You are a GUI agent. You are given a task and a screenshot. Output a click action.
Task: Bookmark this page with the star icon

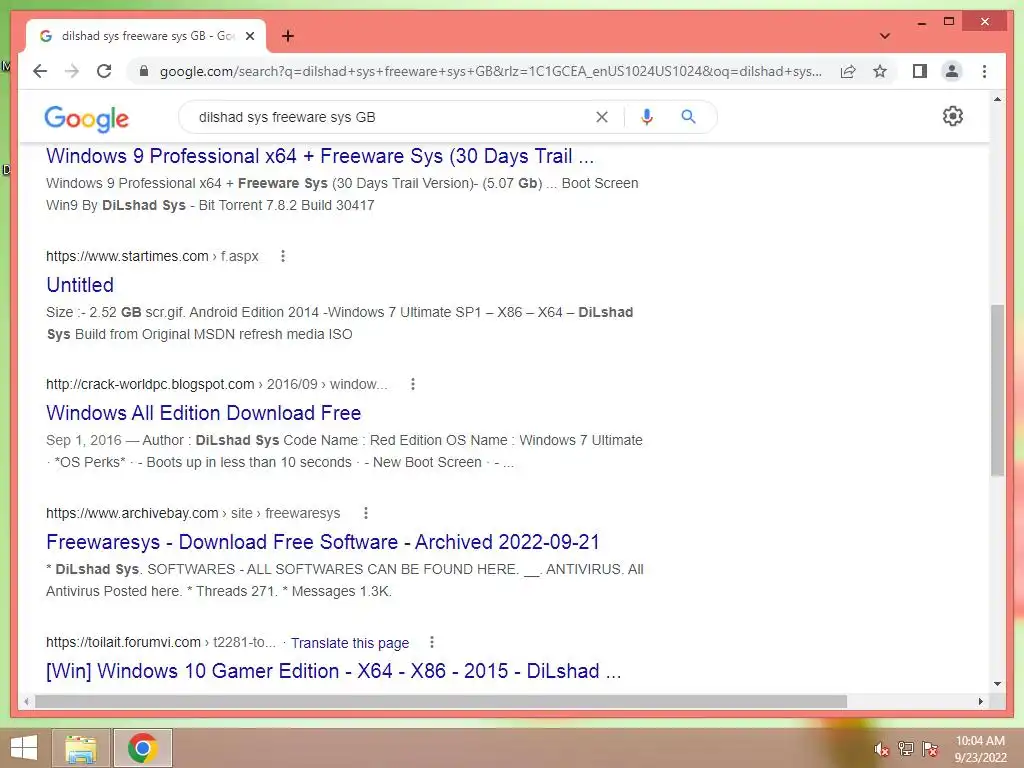(x=880, y=71)
